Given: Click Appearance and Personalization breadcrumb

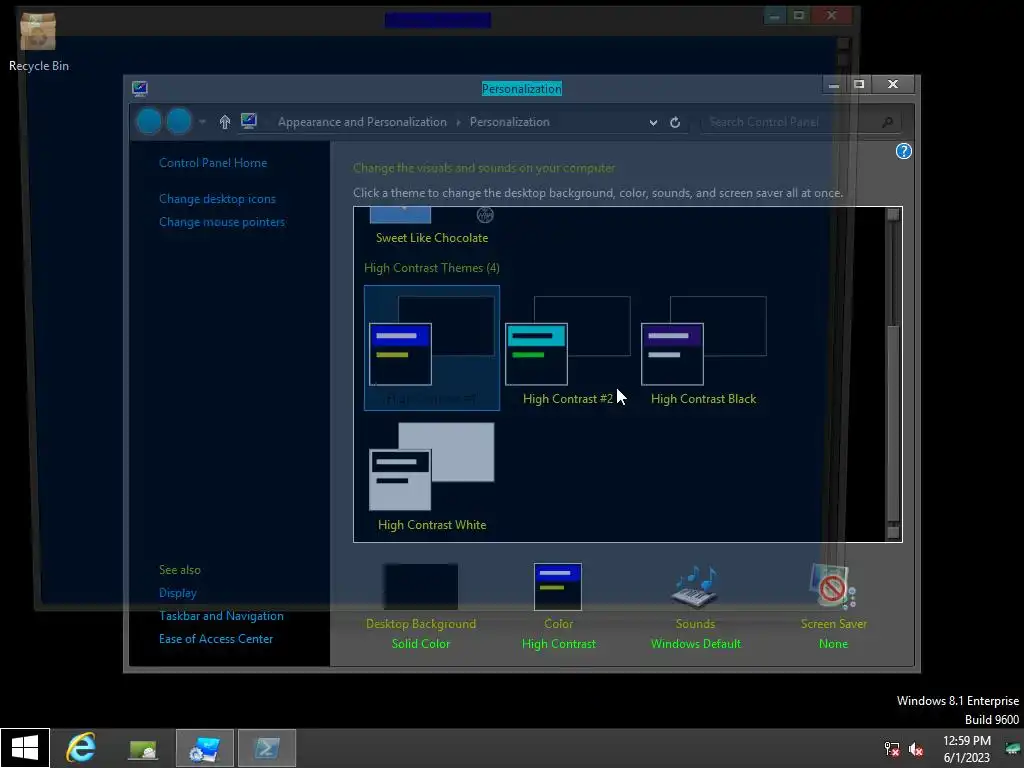Looking at the screenshot, I should pyautogui.click(x=362, y=122).
